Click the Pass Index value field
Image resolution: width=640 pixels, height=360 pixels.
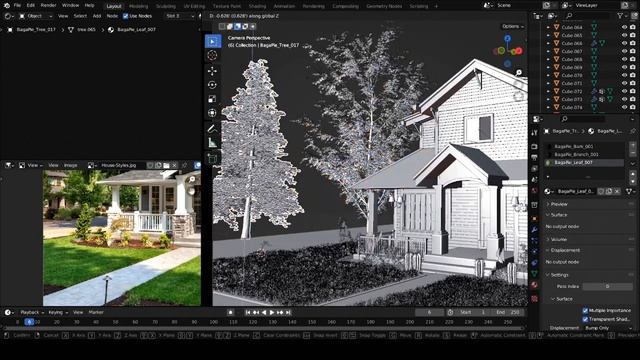coord(608,287)
